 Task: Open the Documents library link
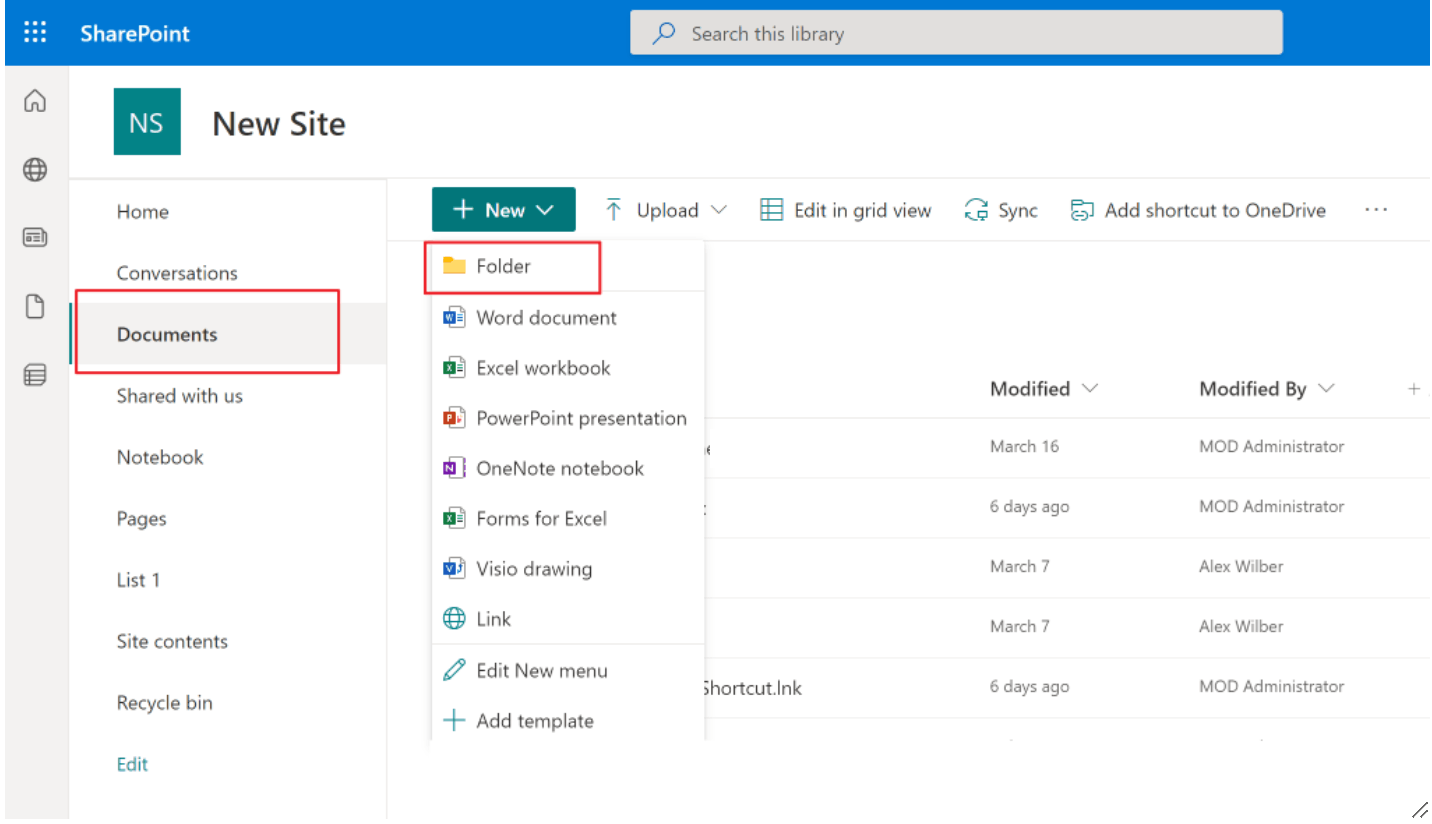(x=166, y=334)
